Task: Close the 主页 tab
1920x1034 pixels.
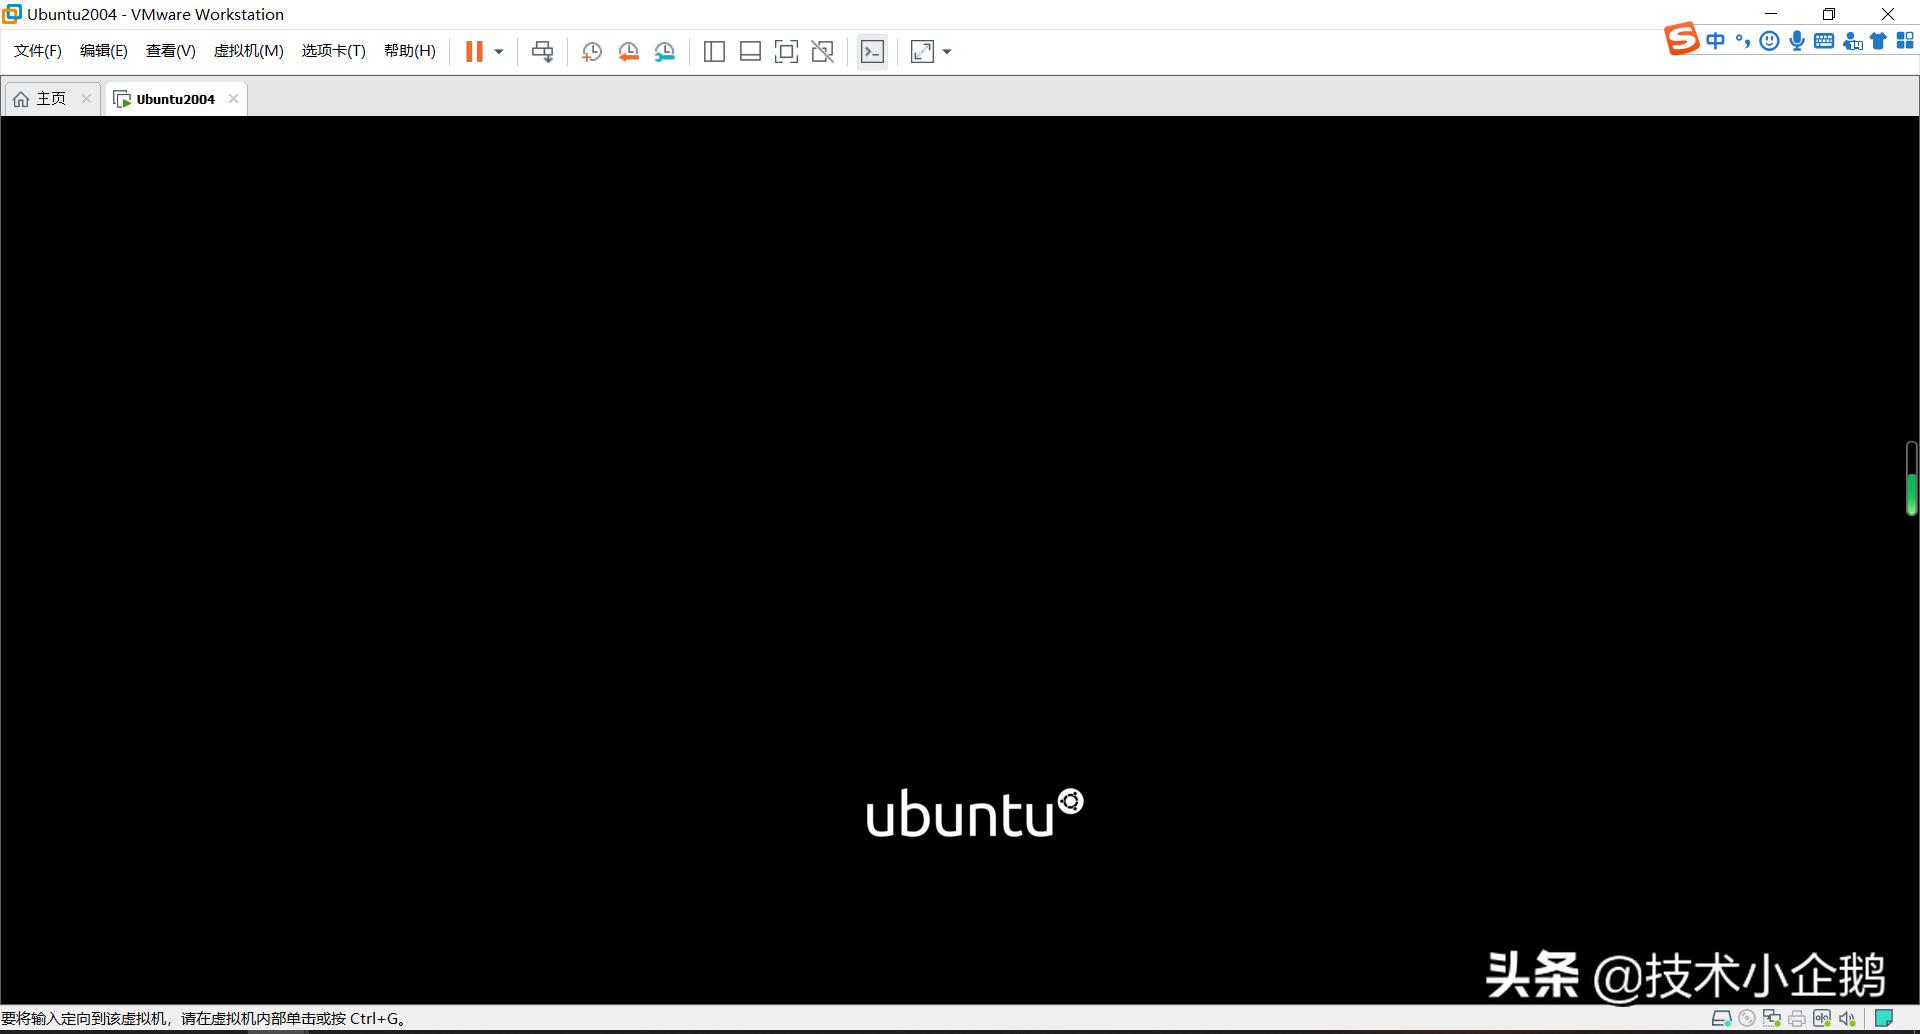Action: pyautogui.click(x=86, y=98)
